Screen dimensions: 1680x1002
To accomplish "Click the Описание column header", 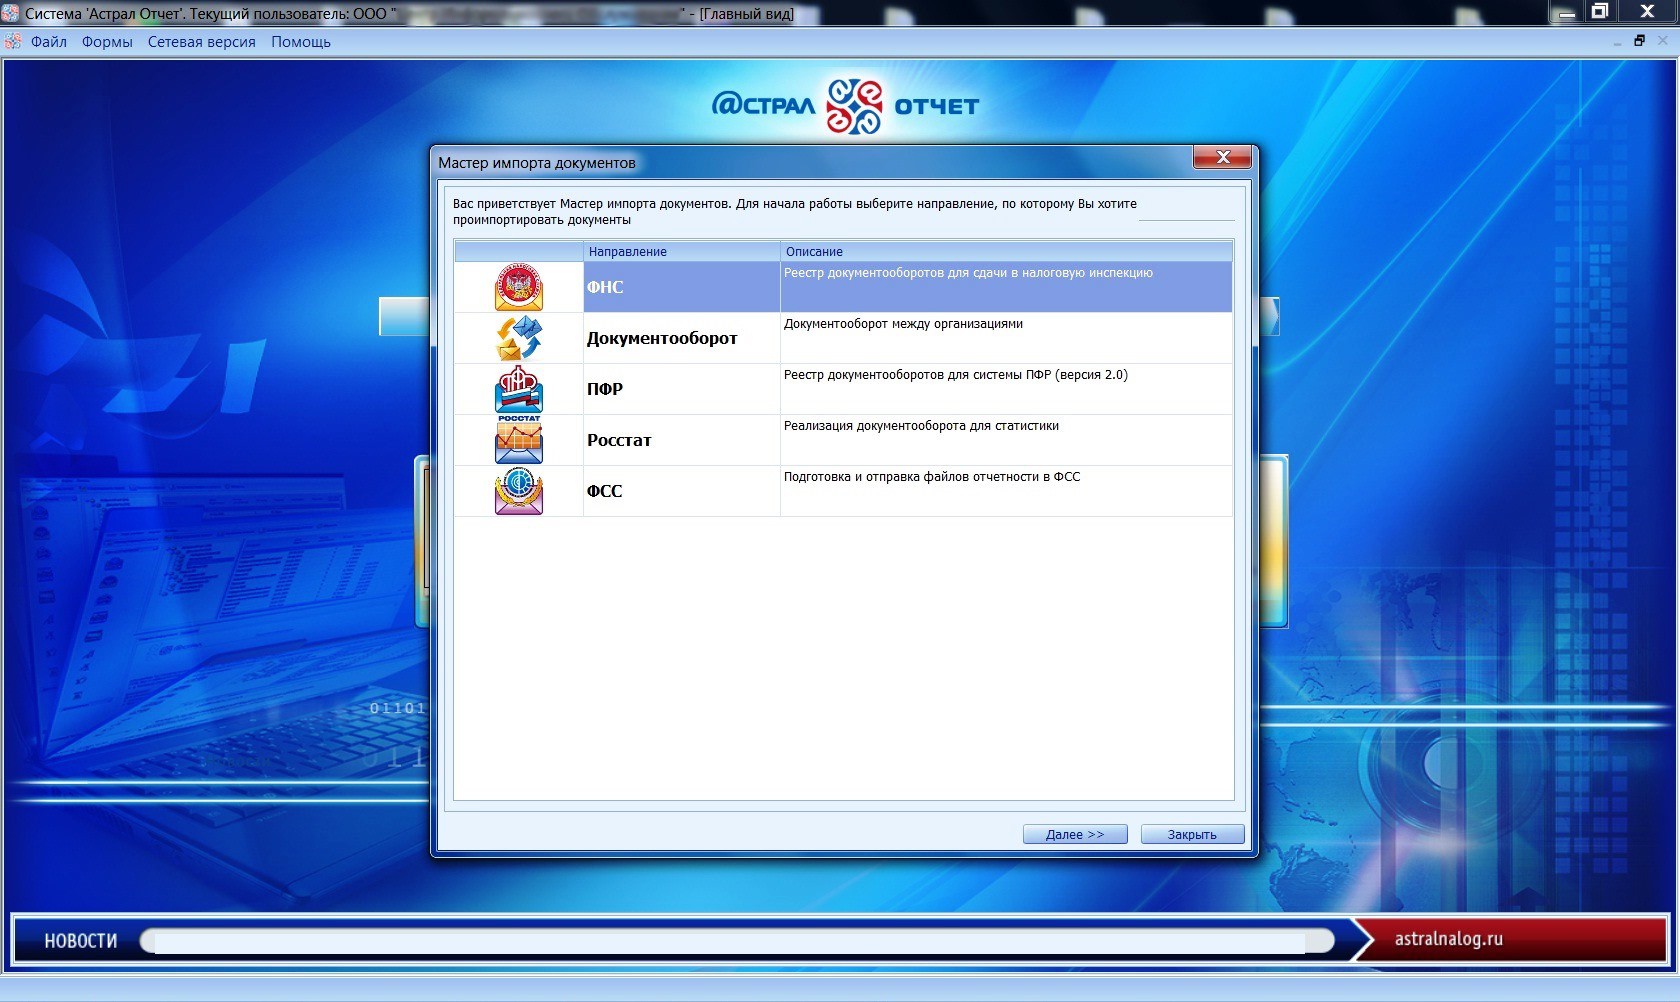I will [1006, 251].
